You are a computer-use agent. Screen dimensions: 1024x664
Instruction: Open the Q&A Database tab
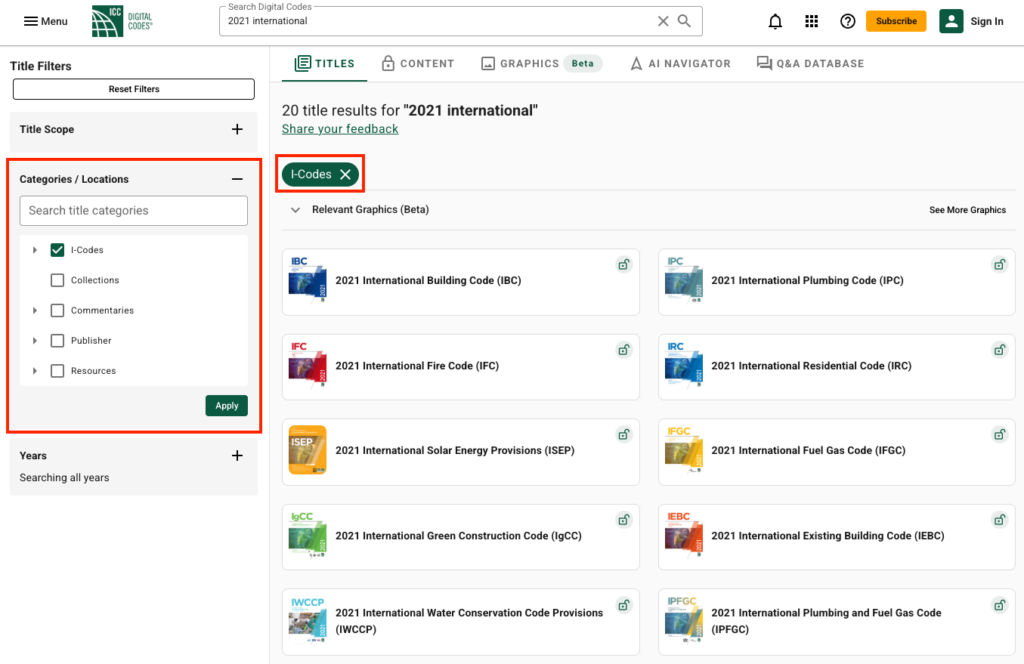810,63
